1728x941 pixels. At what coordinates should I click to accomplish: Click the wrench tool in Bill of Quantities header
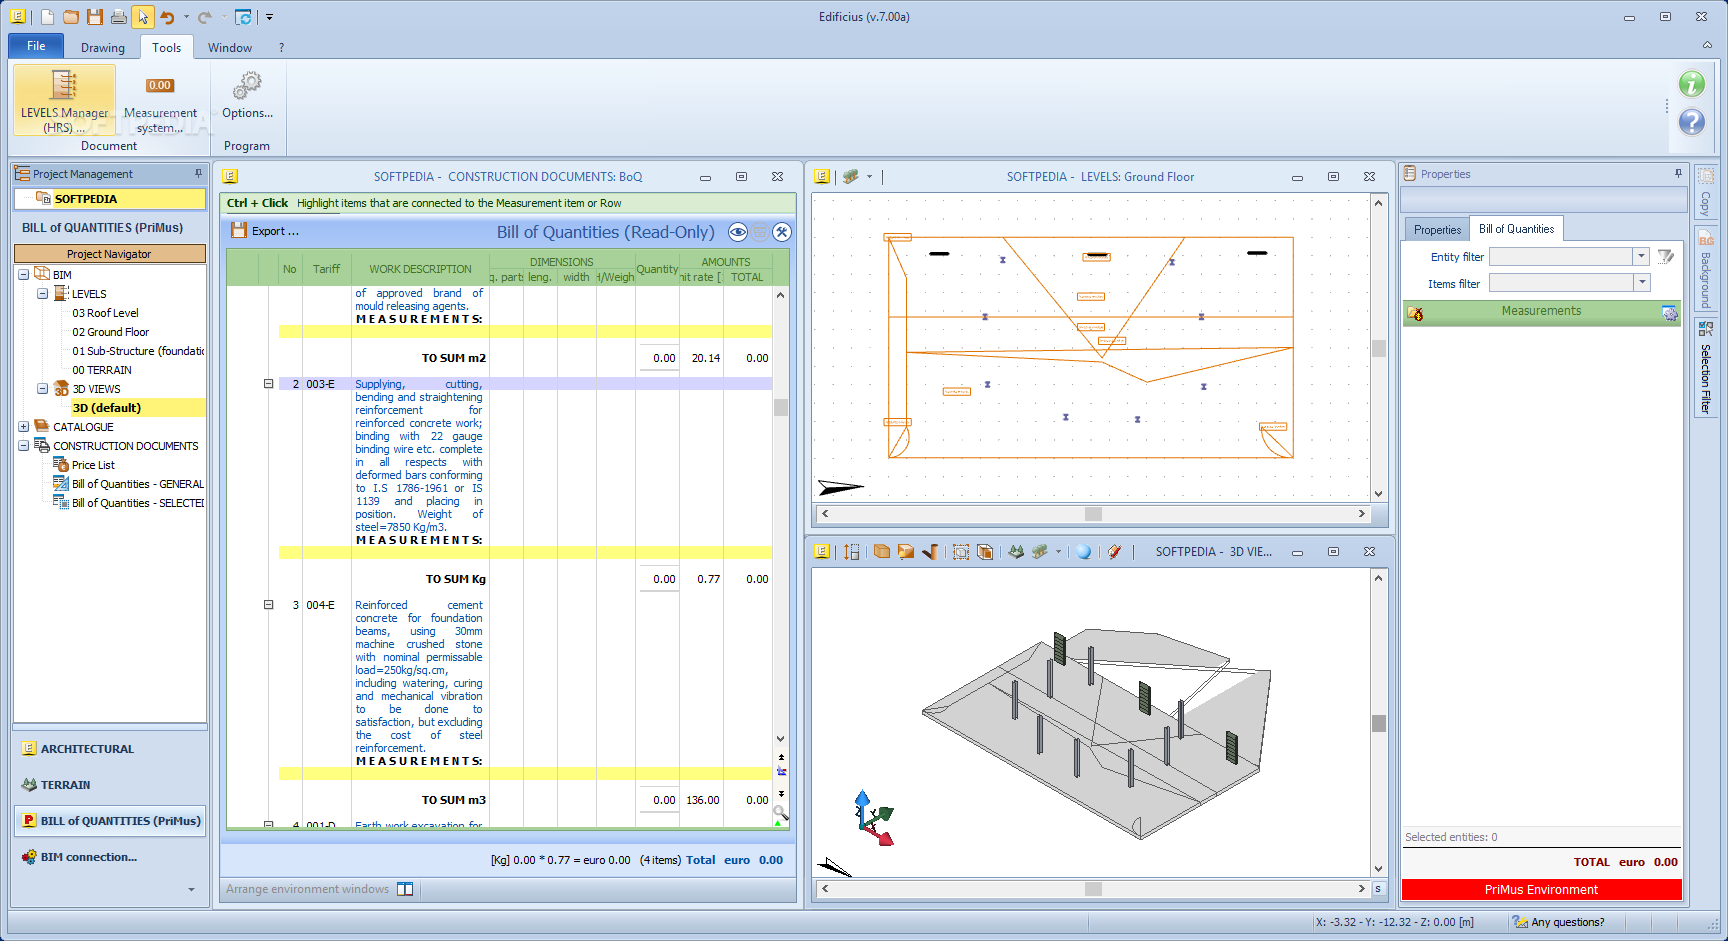782,232
